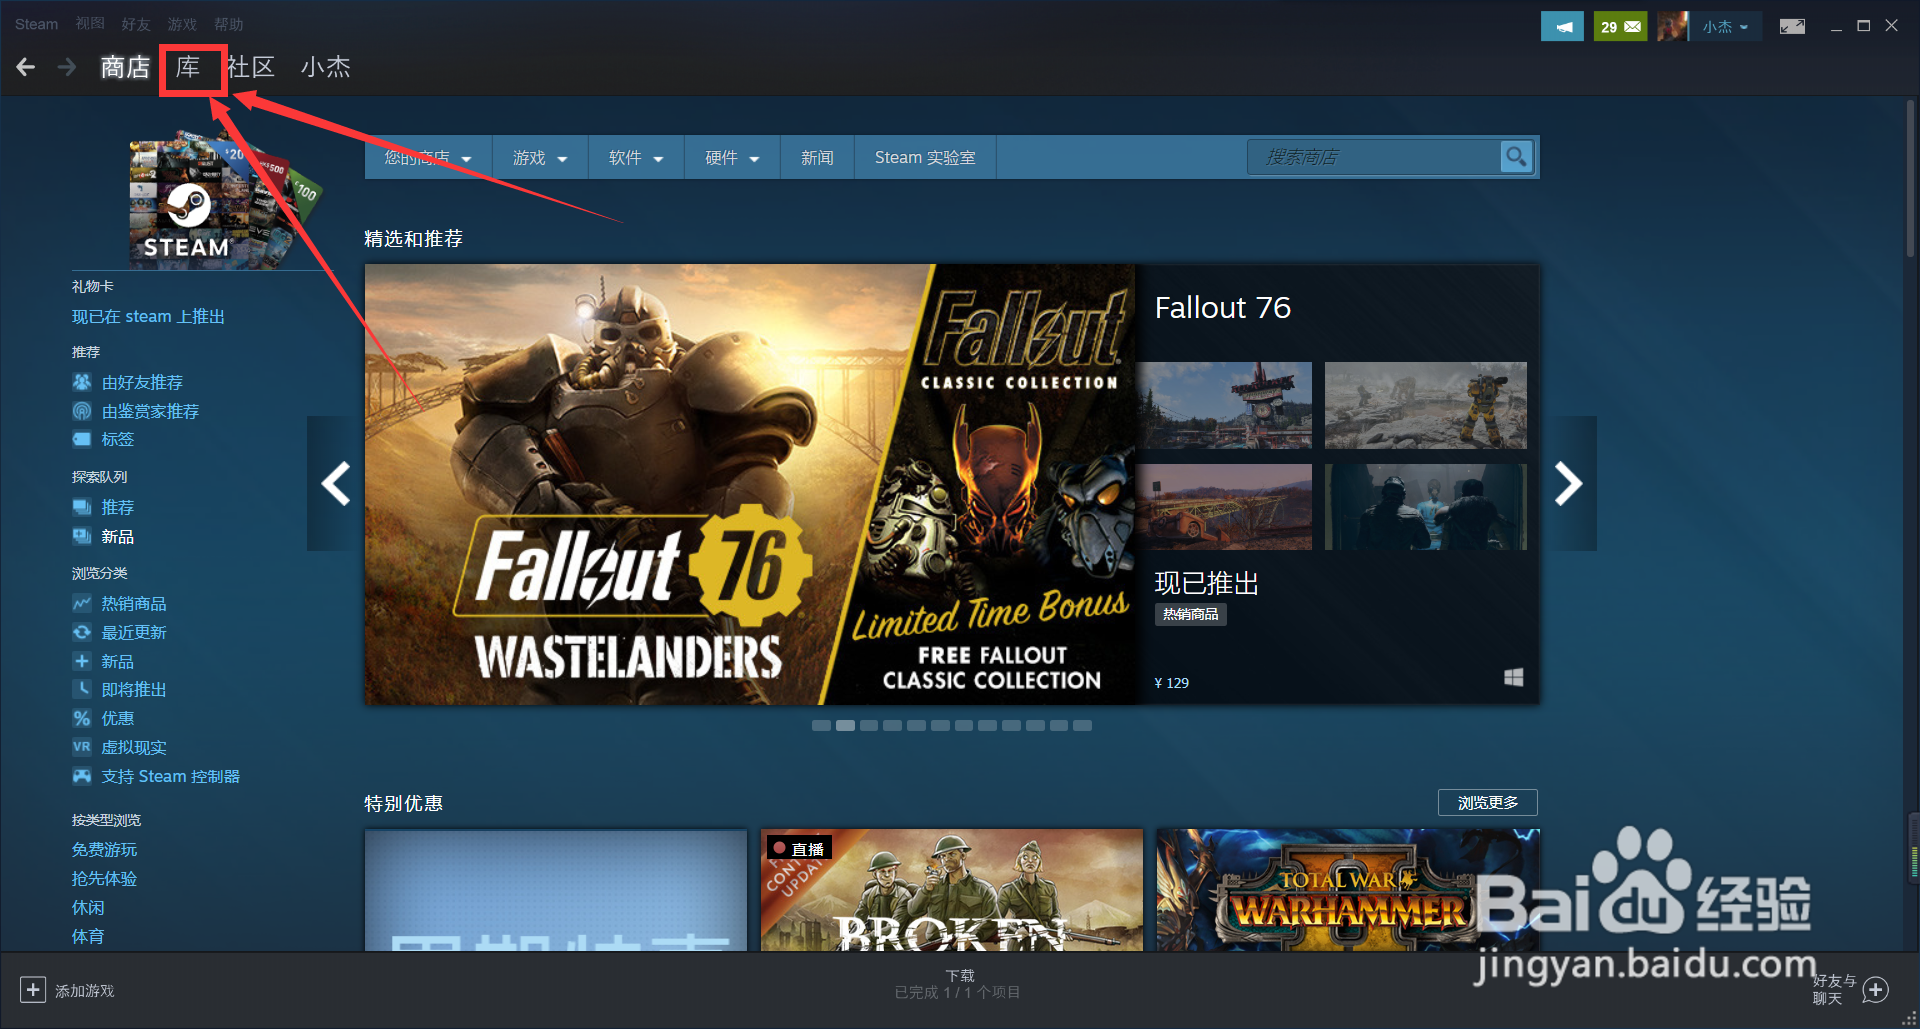Open the 小杰 account dropdown
Screen dimensions: 1920x1029
click(x=1725, y=27)
